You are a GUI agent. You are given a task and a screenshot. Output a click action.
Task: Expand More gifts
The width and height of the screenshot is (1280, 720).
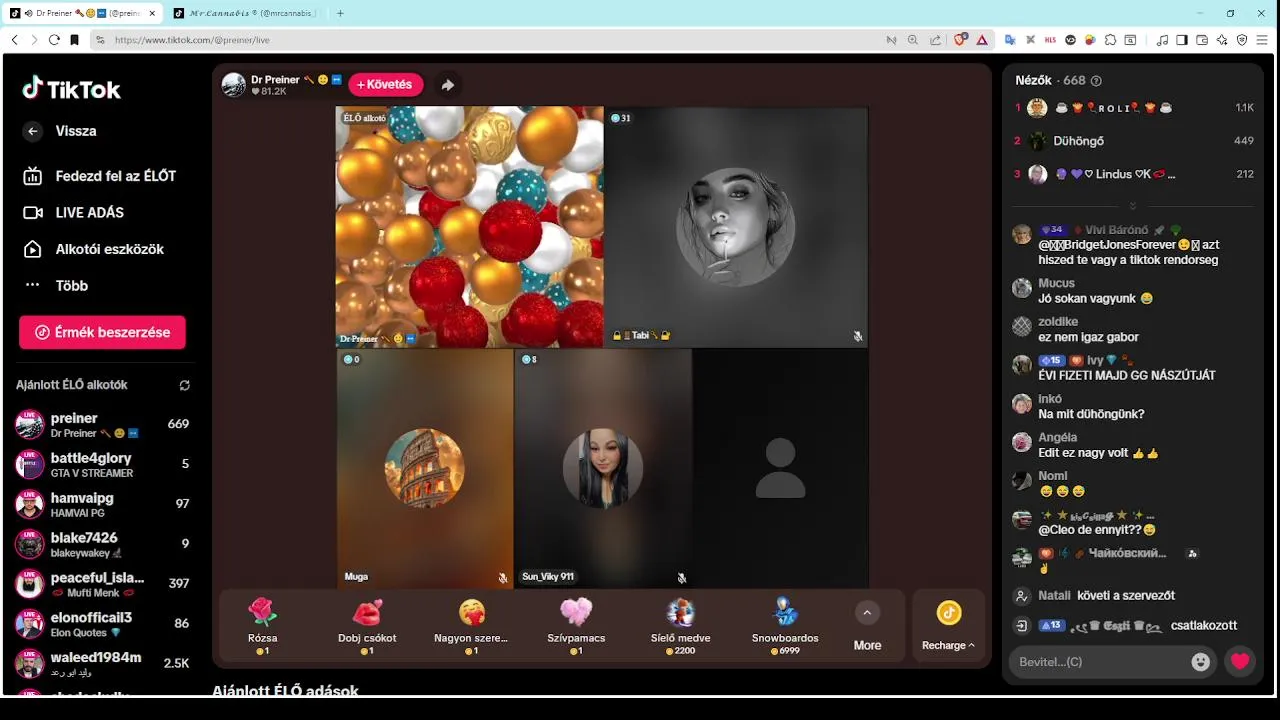pyautogui.click(x=867, y=627)
